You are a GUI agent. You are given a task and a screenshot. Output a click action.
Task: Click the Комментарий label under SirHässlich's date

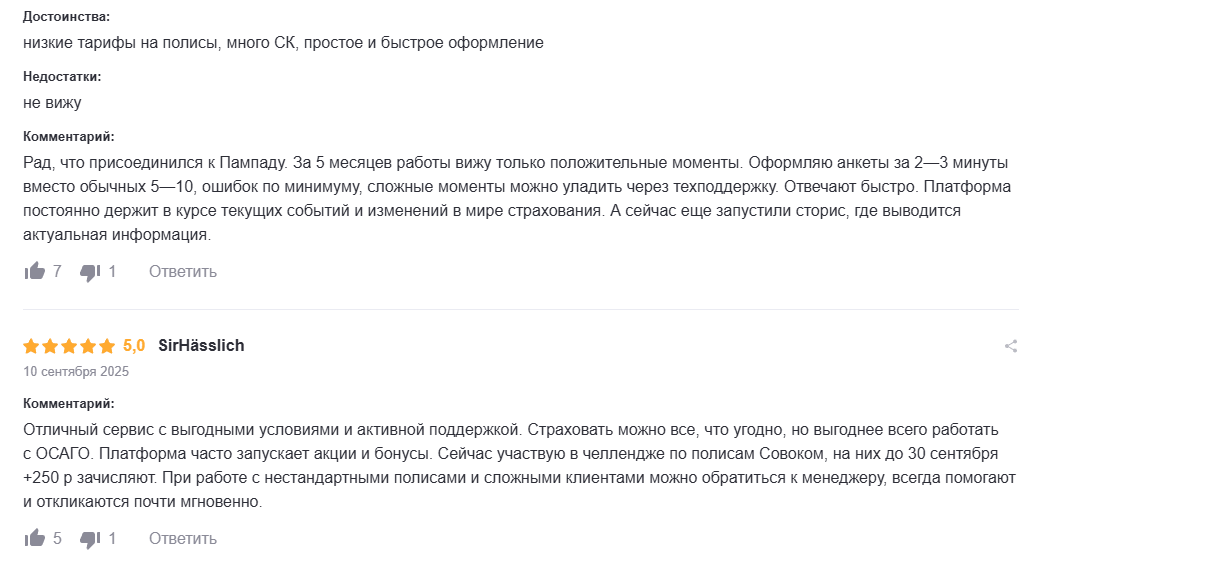click(69, 403)
